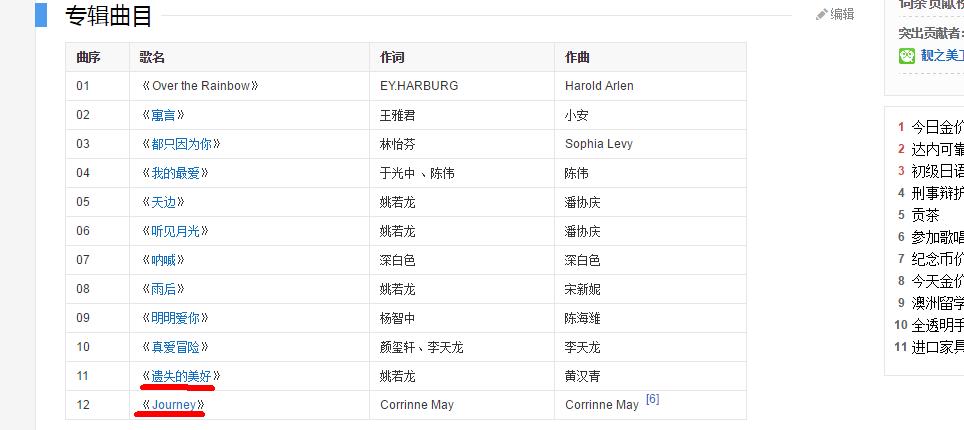The width and height of the screenshot is (964, 430).
Task: Click the pencil edit icon
Action: coord(822,14)
